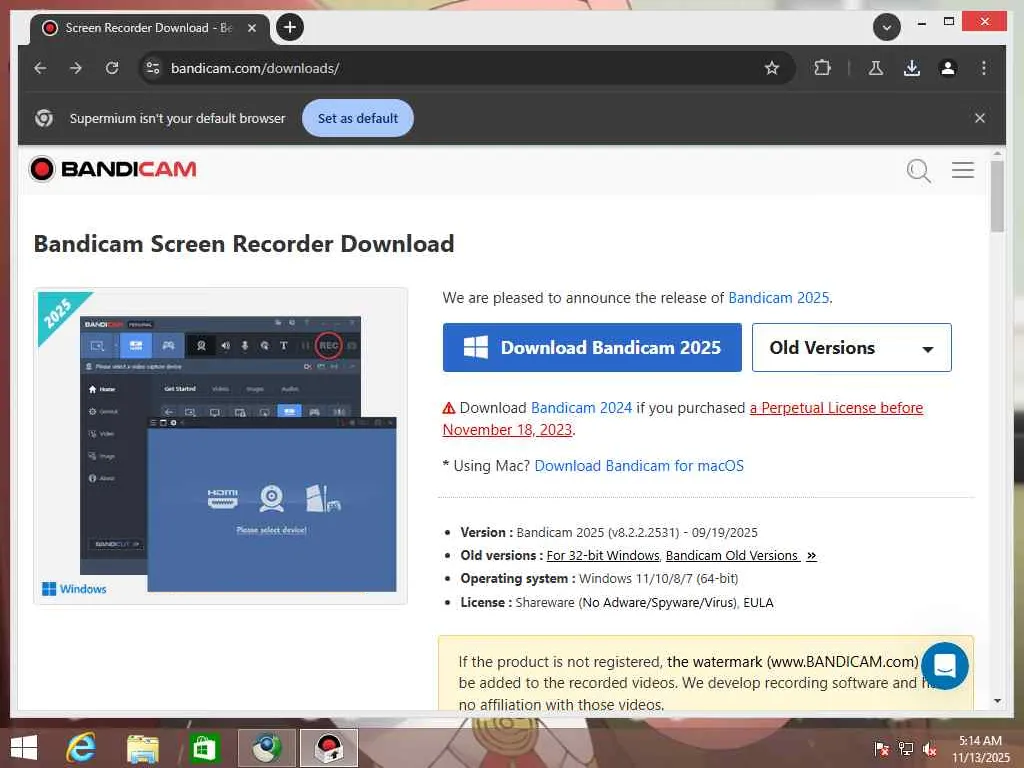Close the Screen Recorder Download tab

[251, 28]
